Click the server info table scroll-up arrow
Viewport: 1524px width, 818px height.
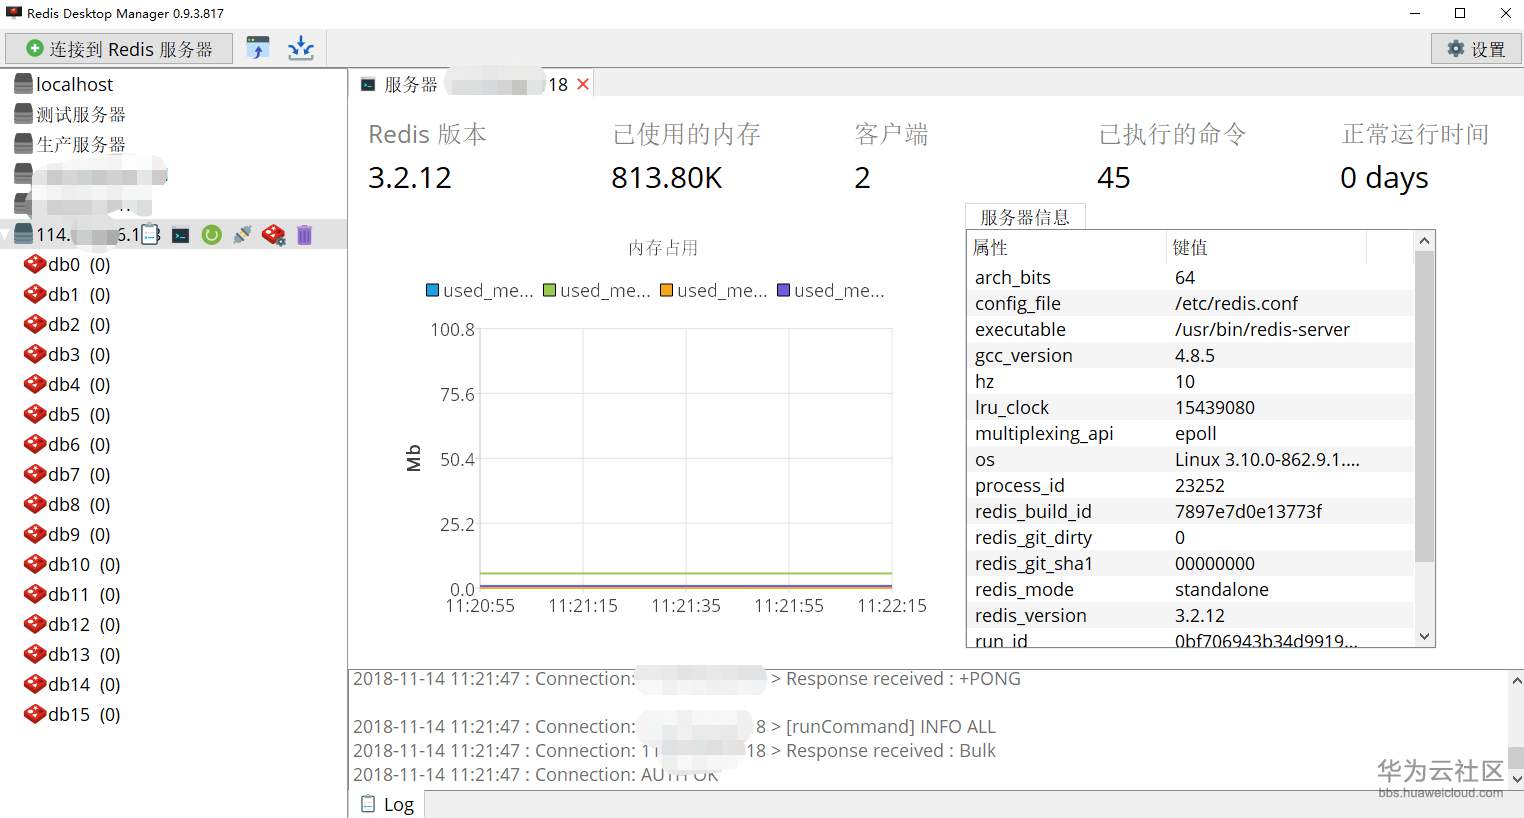(1425, 241)
